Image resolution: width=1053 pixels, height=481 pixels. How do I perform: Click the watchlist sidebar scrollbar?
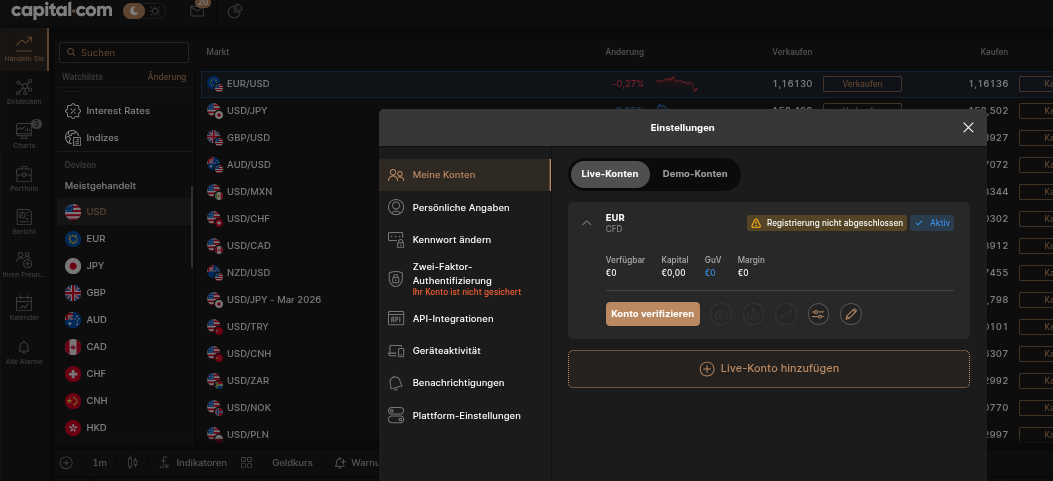tap(192, 226)
